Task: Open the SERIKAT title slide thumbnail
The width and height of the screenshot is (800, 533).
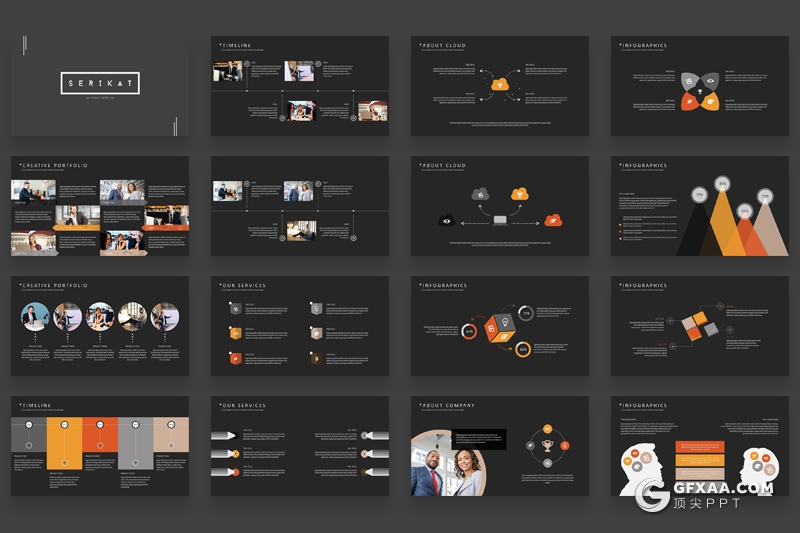Action: click(x=99, y=86)
